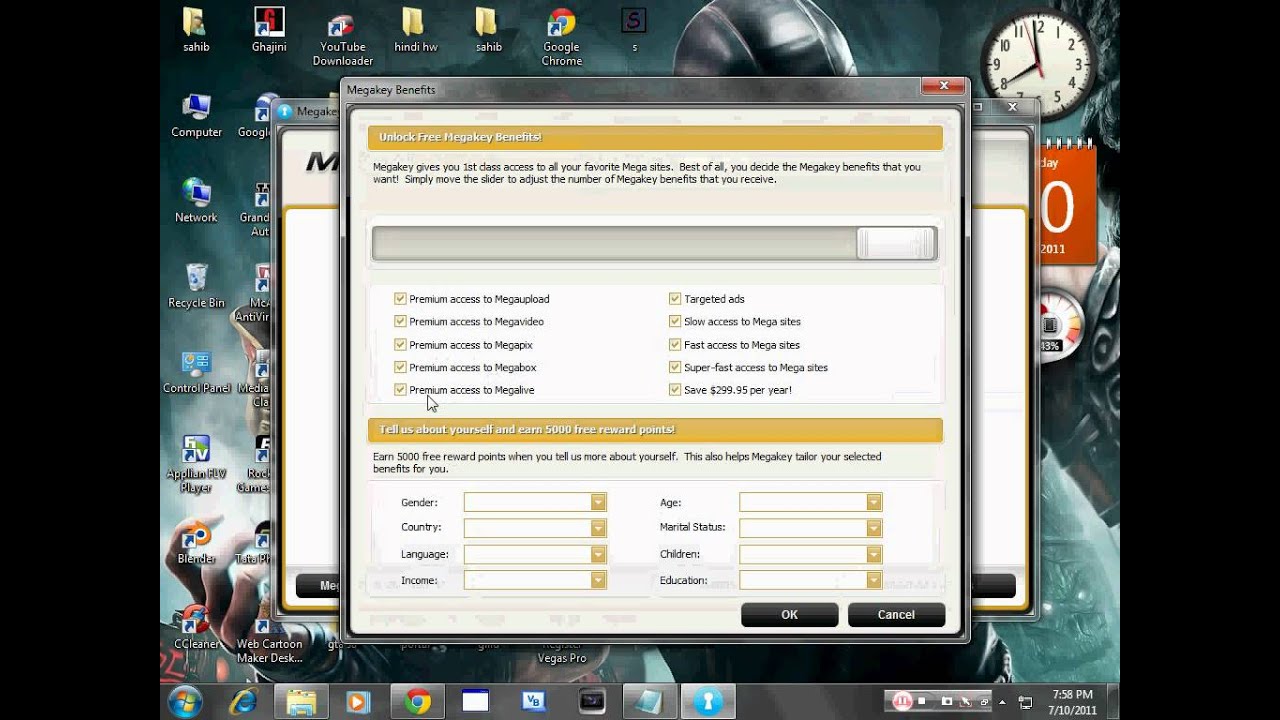Click the red recording icon in system tray
1280x720 pixels.
[903, 701]
